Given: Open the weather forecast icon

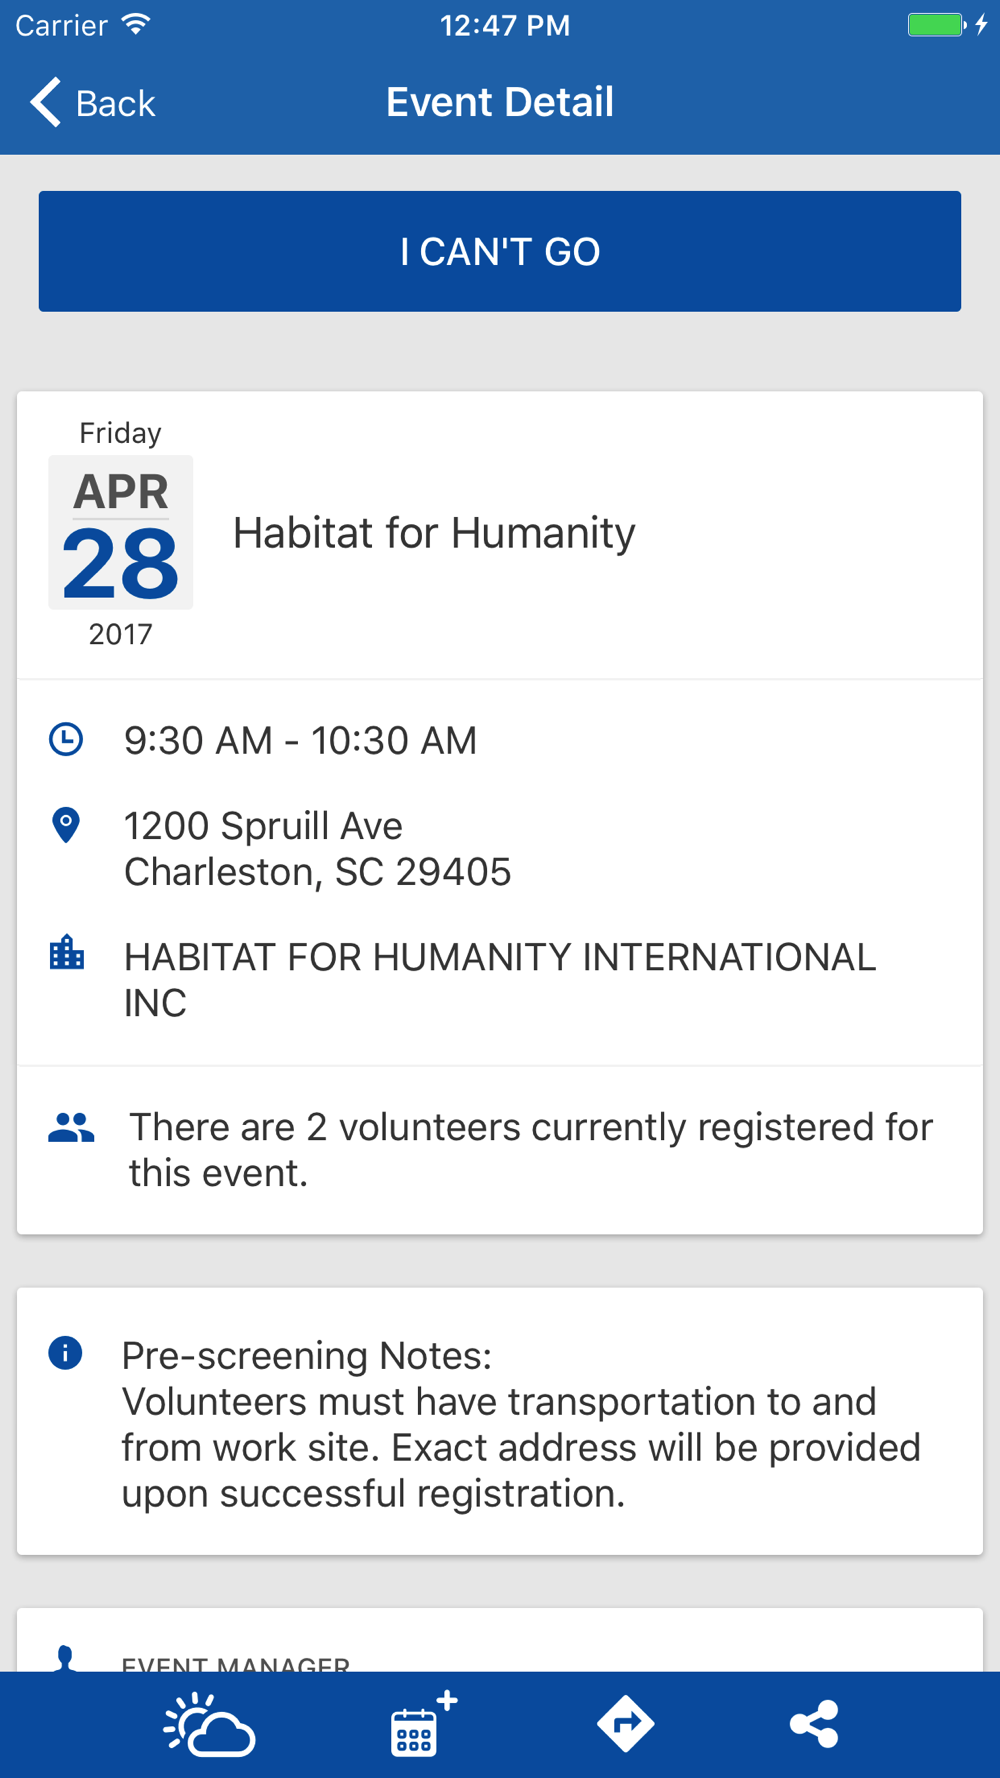Looking at the screenshot, I should point(209,1724).
